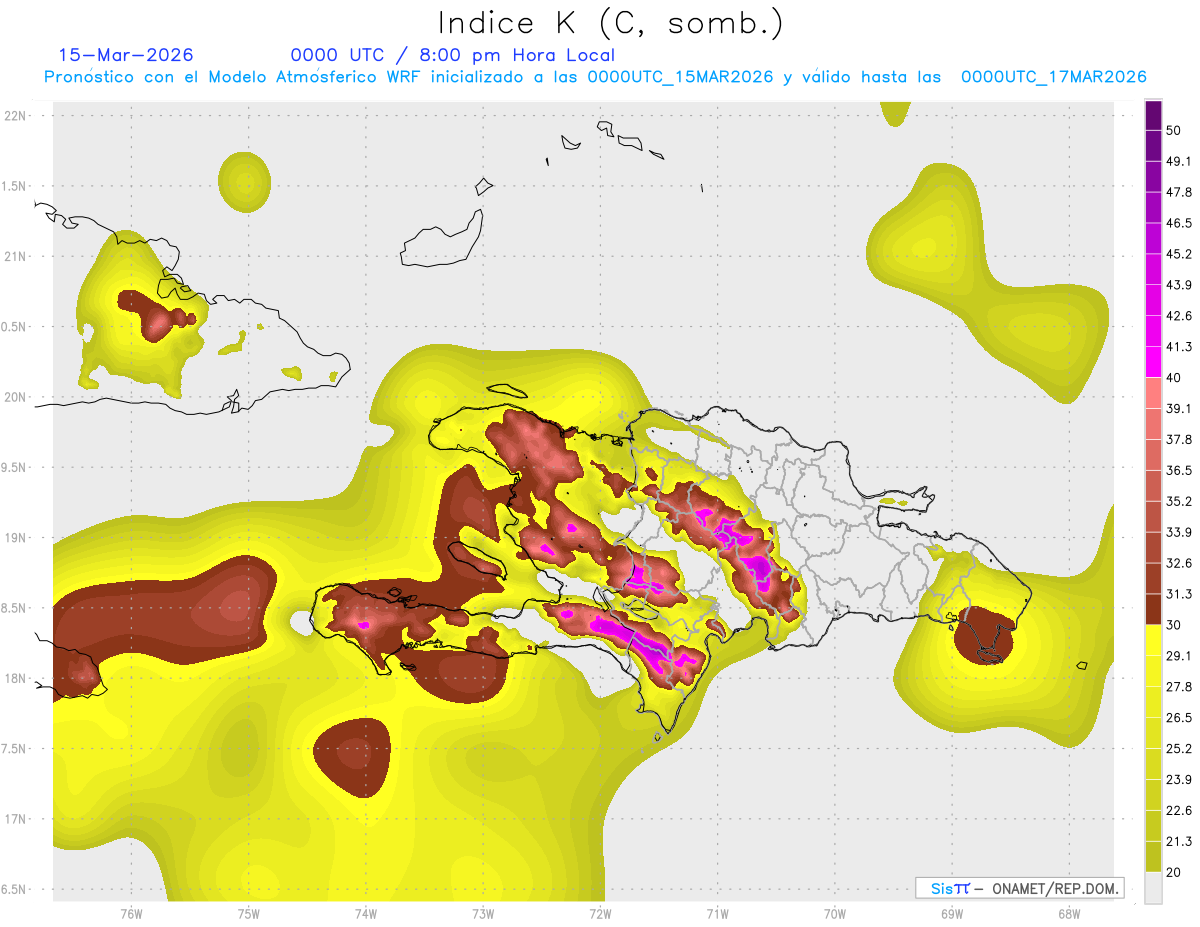1200x927 pixels.
Task: Click the '69W' longitude axis label
Action: (x=952, y=913)
